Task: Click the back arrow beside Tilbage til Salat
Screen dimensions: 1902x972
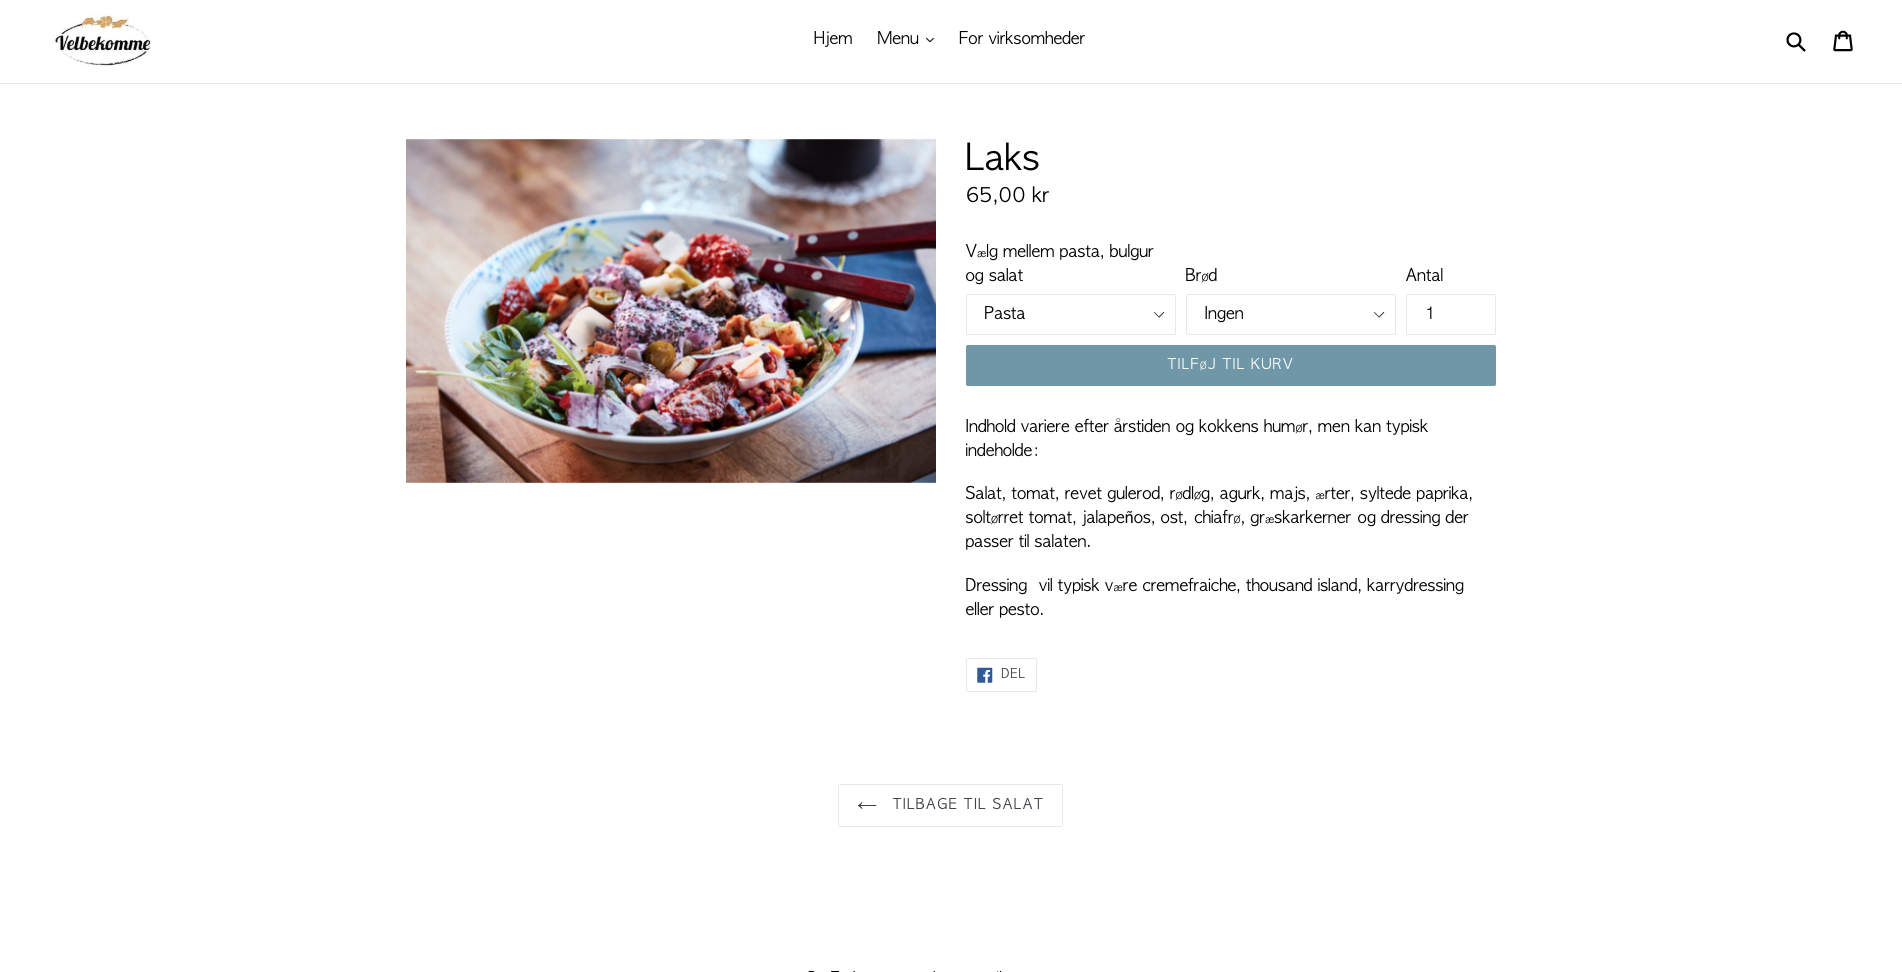Action: (867, 805)
